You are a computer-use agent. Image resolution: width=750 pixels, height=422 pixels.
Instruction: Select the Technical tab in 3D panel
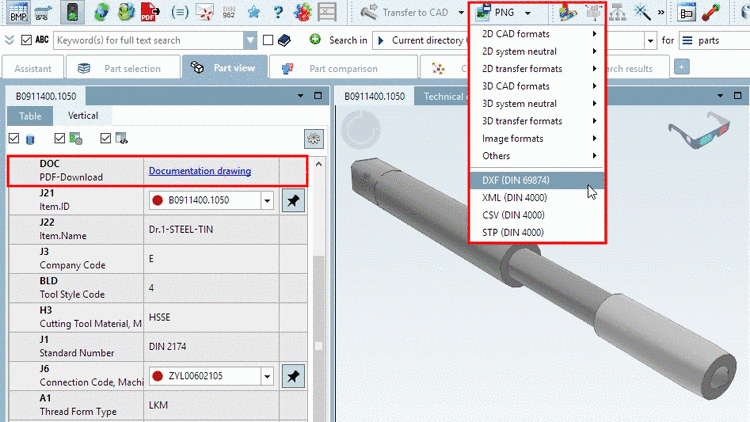tap(443, 97)
